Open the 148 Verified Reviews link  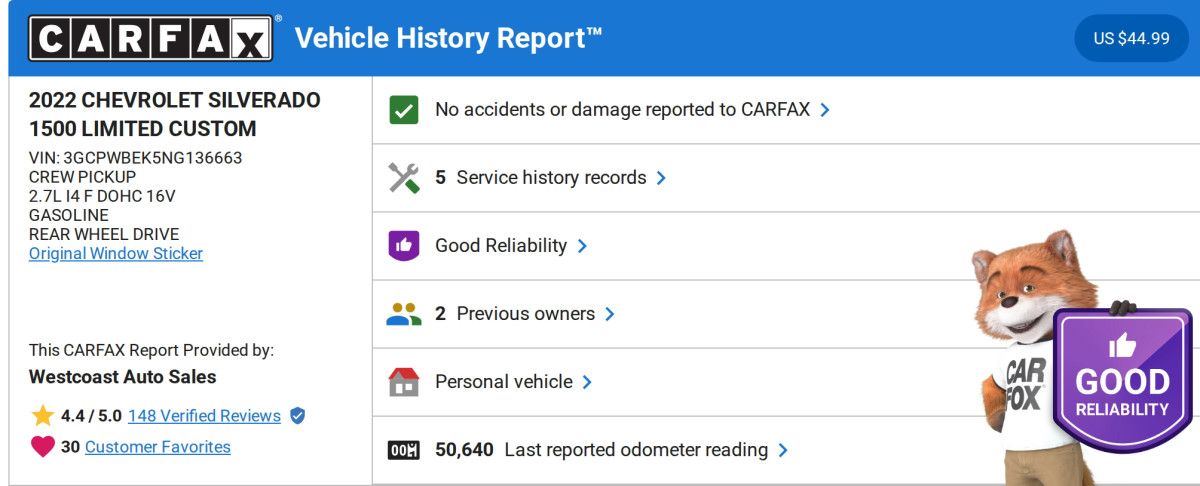pos(204,416)
